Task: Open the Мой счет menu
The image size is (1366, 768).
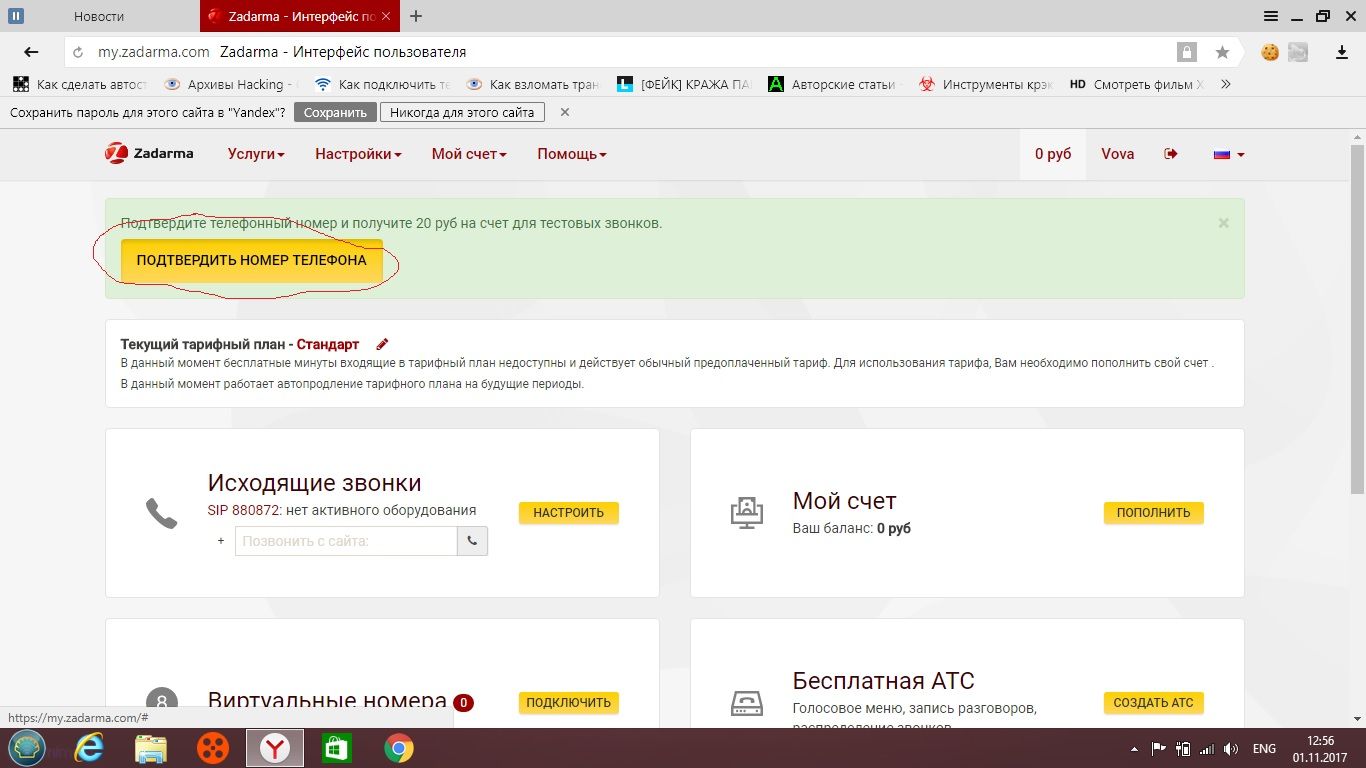Action: pyautogui.click(x=469, y=154)
